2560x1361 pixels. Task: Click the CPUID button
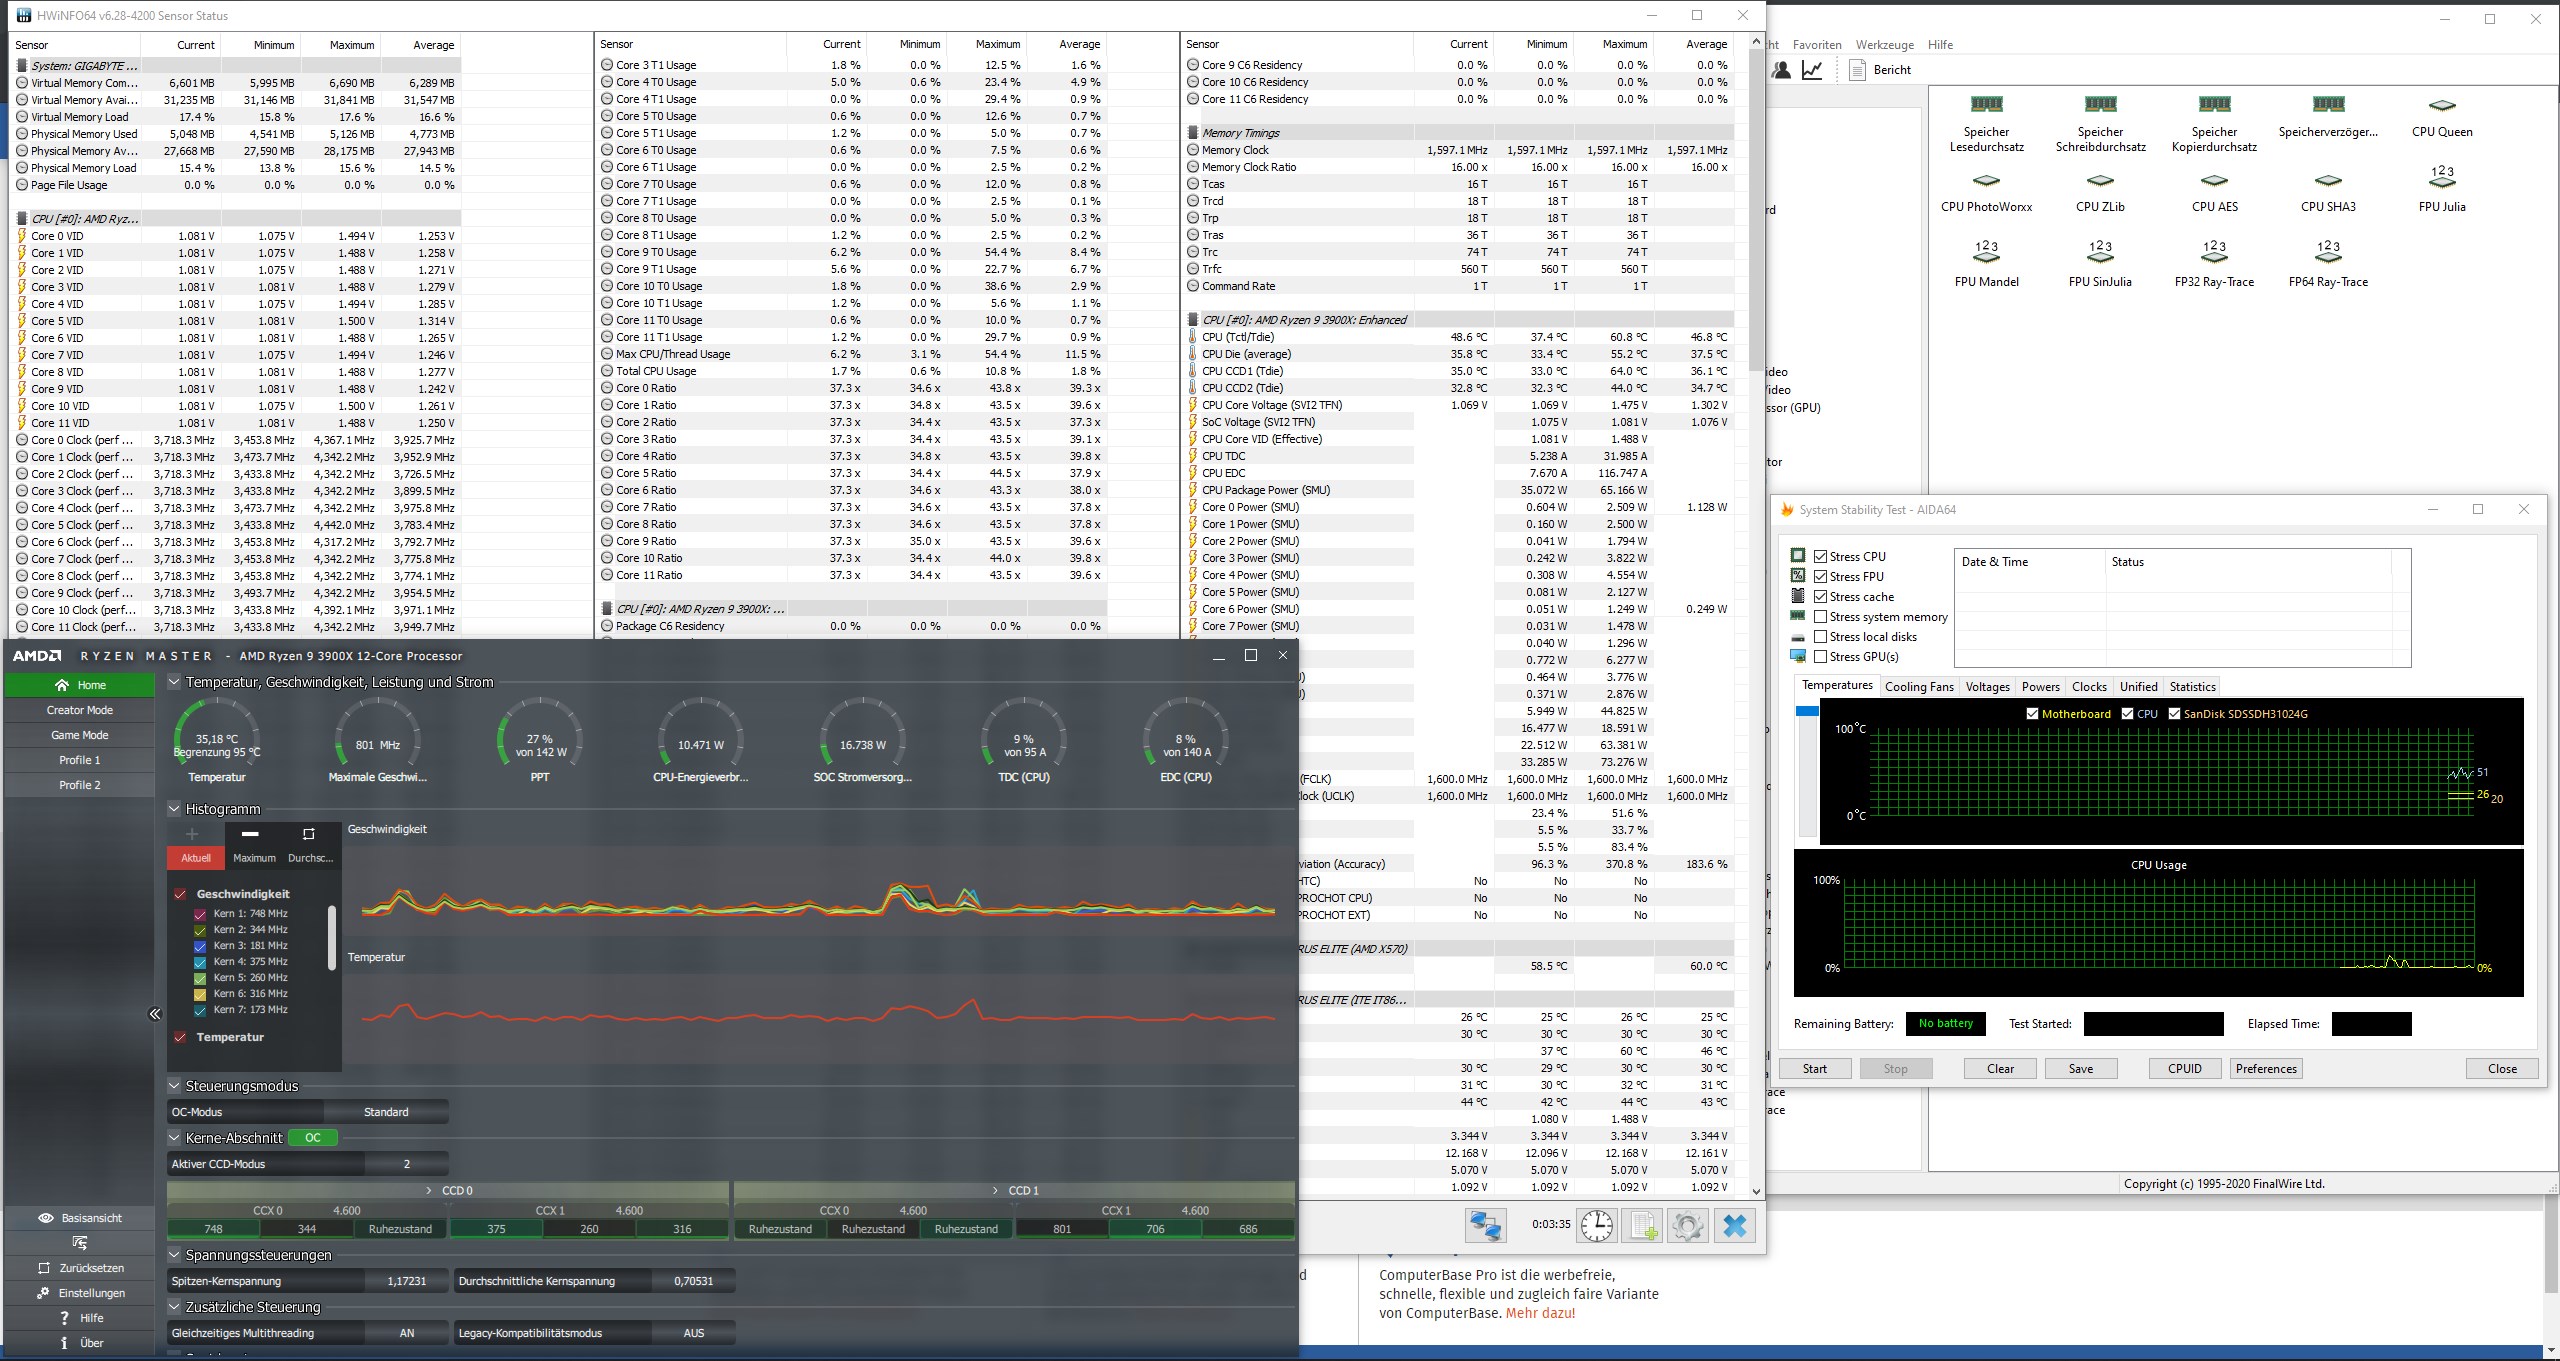pos(2184,1069)
